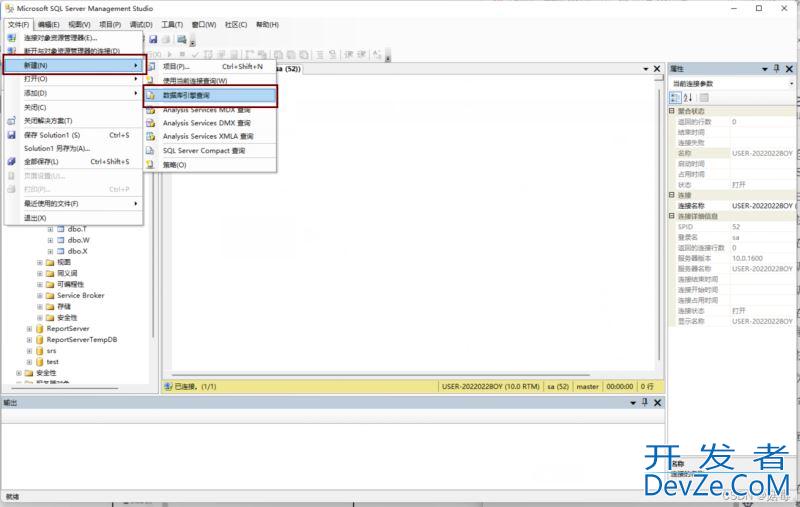Viewport: 800px width, 507px height.
Task: Click the 已连接 status icon in yellow status bar
Action: 168,386
